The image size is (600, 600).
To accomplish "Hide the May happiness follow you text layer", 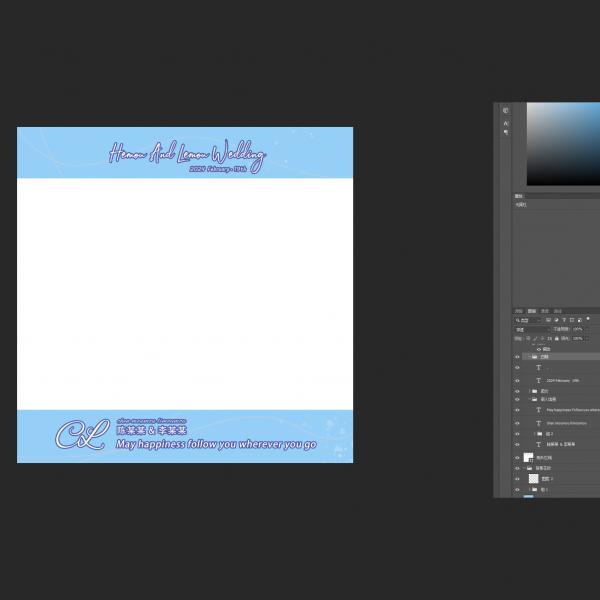I will click(x=517, y=410).
